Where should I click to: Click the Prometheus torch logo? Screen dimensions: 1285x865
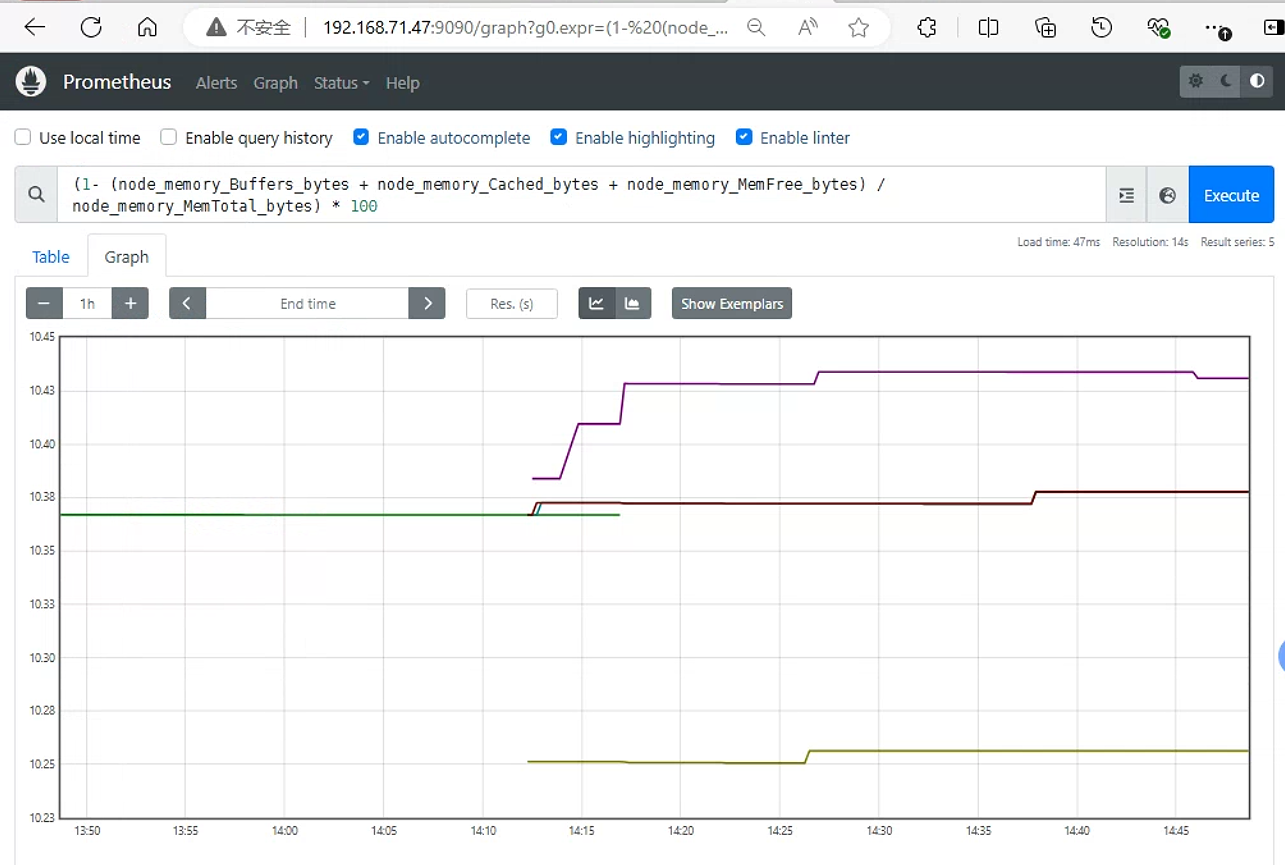[31, 82]
